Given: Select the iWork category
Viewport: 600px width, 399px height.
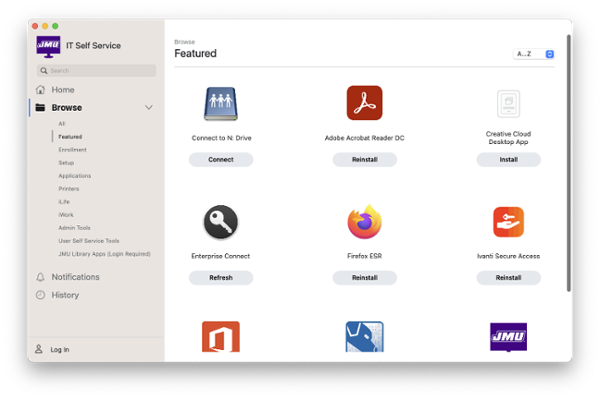Looking at the screenshot, I should tap(66, 215).
